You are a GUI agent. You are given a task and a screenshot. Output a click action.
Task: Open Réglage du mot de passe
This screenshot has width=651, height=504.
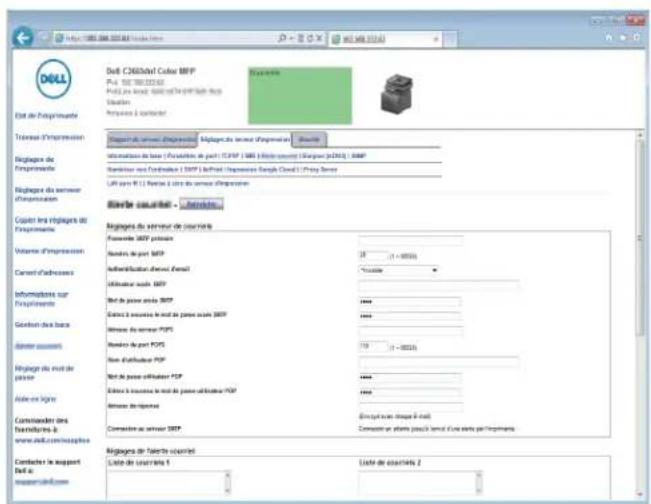pyautogui.click(x=44, y=373)
